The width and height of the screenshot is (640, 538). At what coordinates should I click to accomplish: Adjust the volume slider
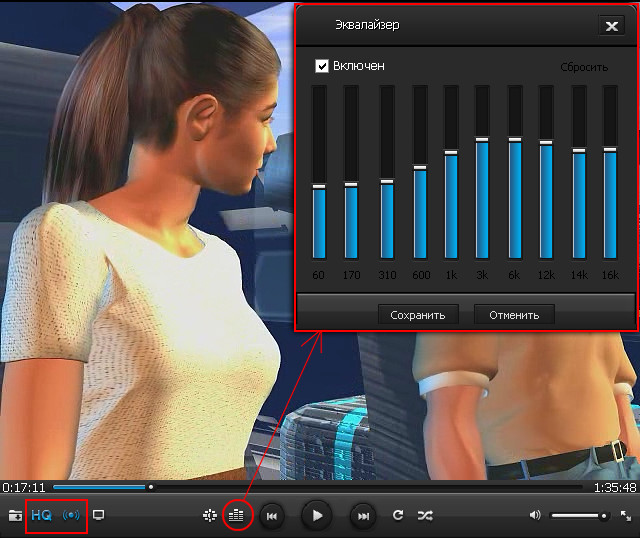tap(579, 516)
